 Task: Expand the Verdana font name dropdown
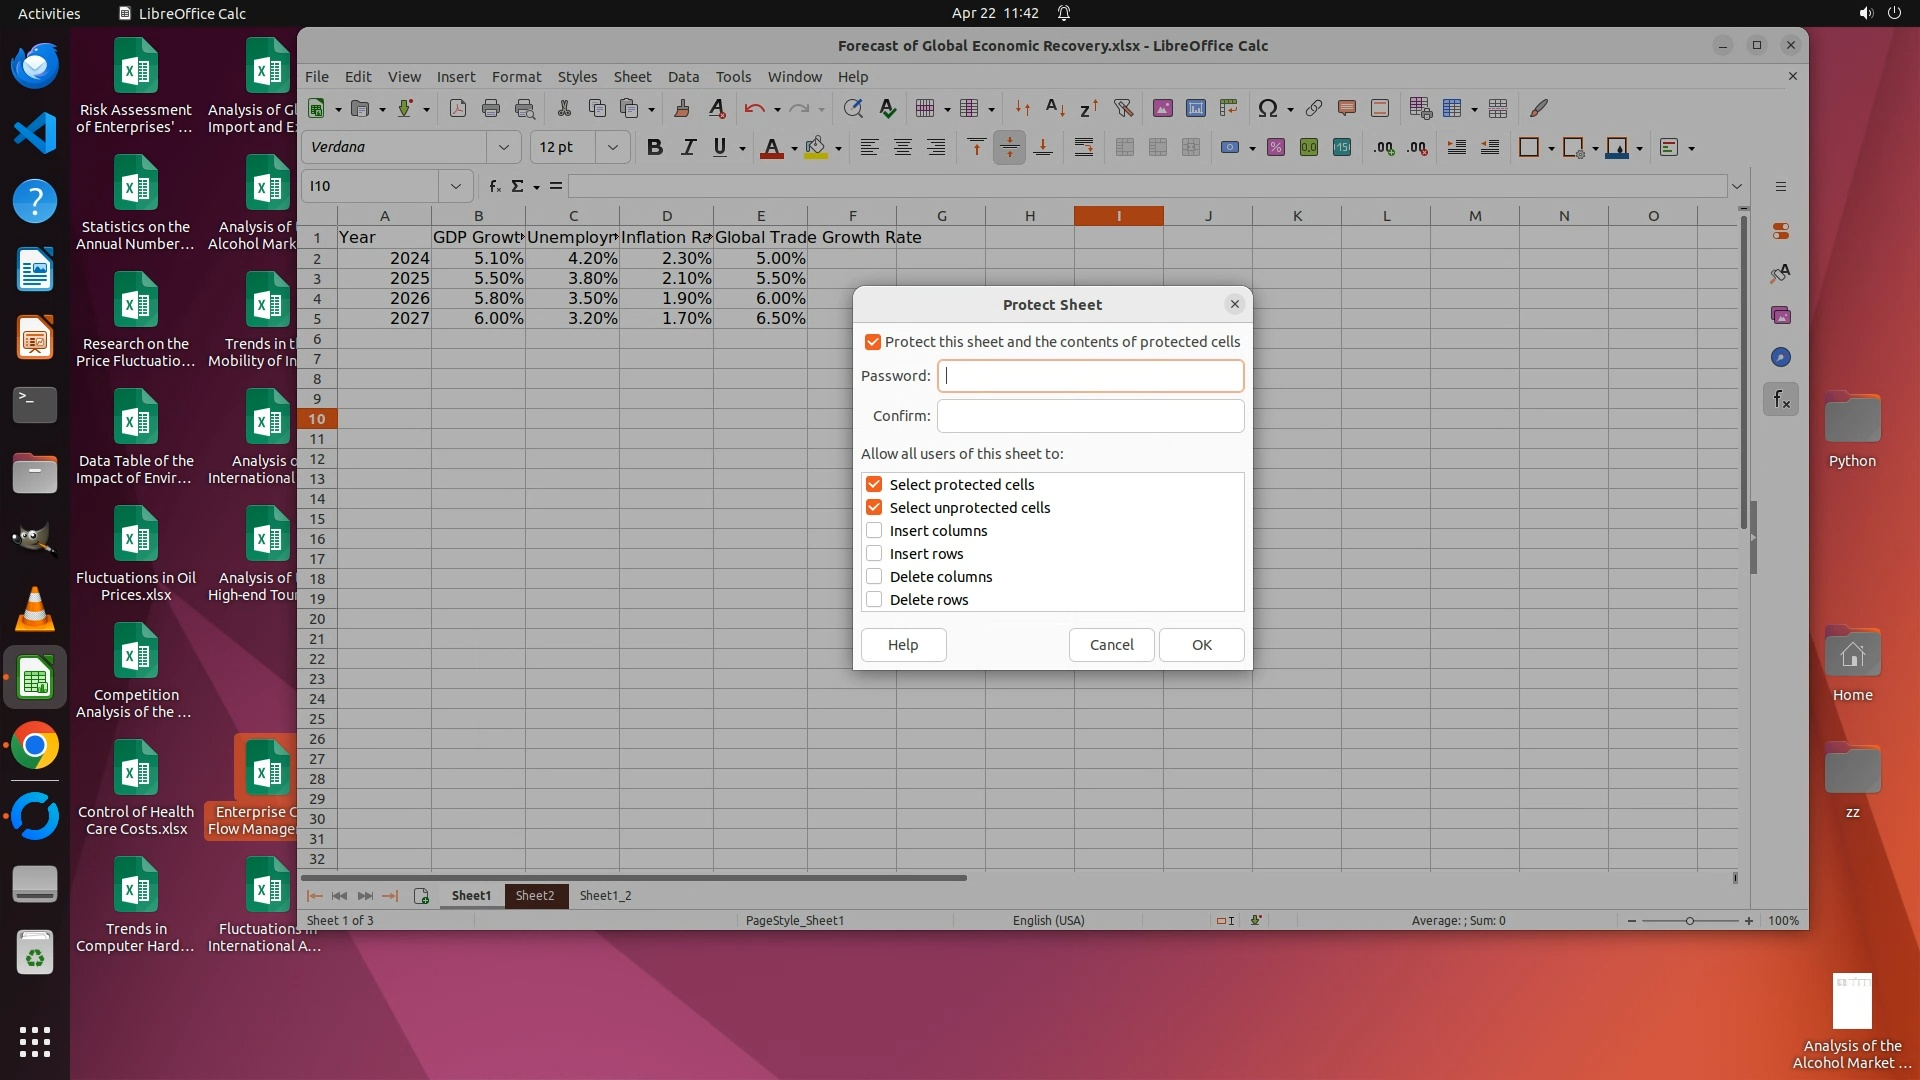point(503,148)
